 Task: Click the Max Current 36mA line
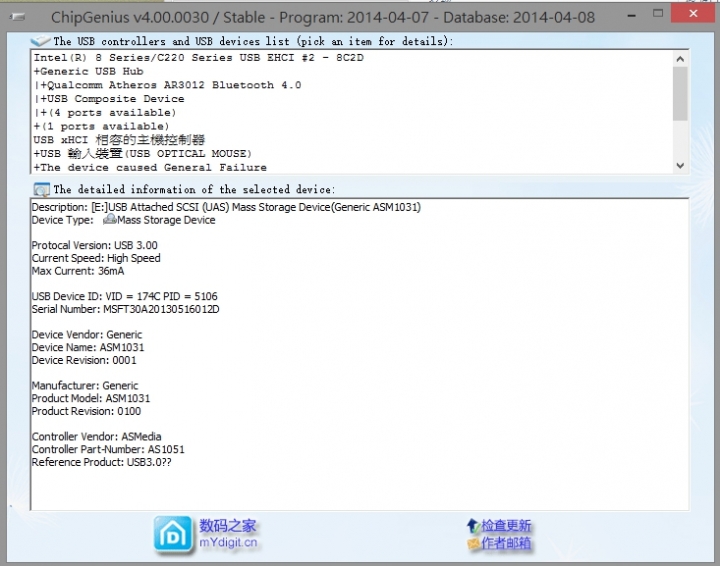coord(78,271)
